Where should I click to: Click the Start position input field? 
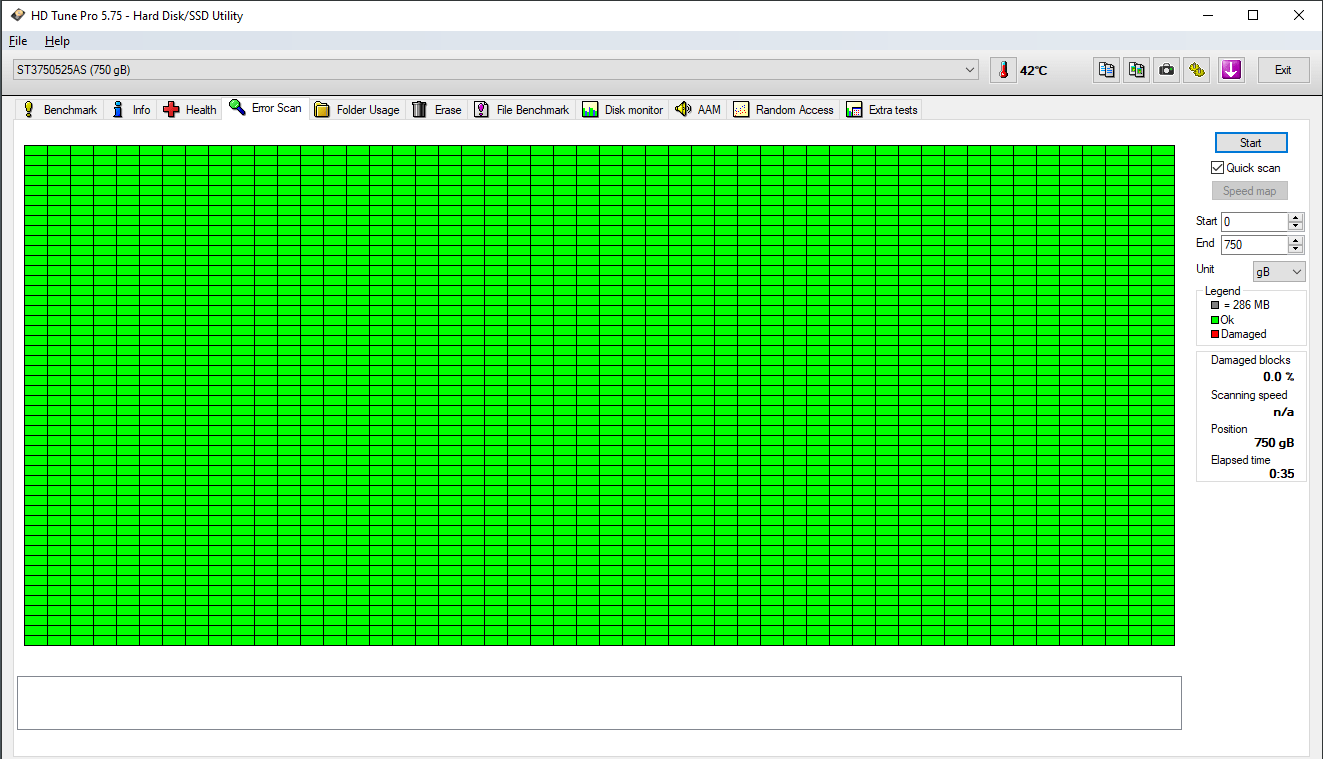[x=1255, y=222]
